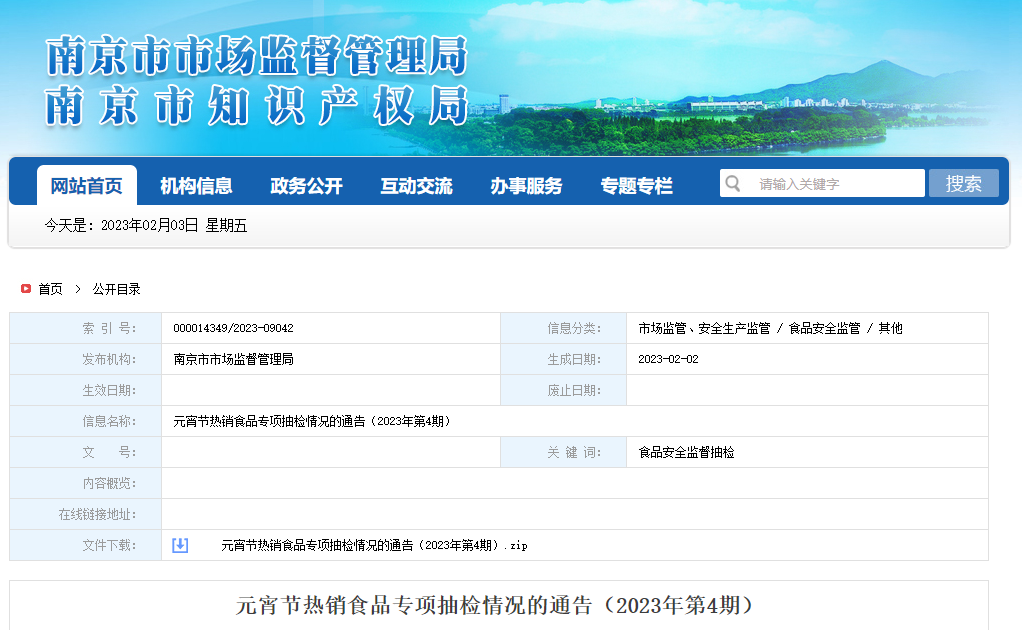The width and height of the screenshot is (1022, 630).
Task: Click the 内容概览 label cell
Action: [x=85, y=483]
